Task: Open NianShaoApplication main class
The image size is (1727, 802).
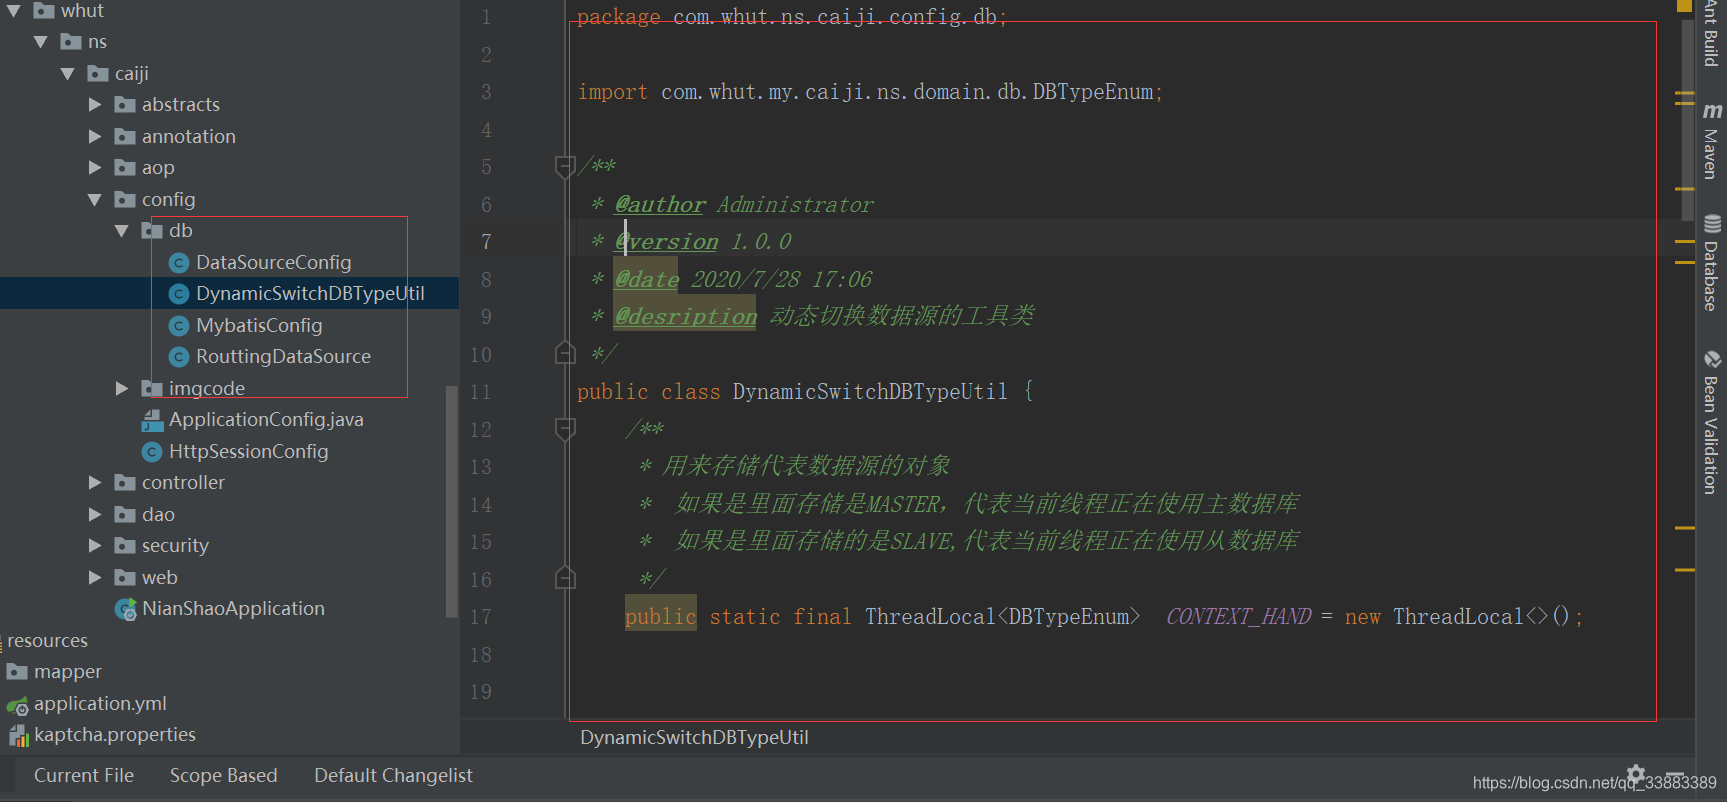Action: 233,609
